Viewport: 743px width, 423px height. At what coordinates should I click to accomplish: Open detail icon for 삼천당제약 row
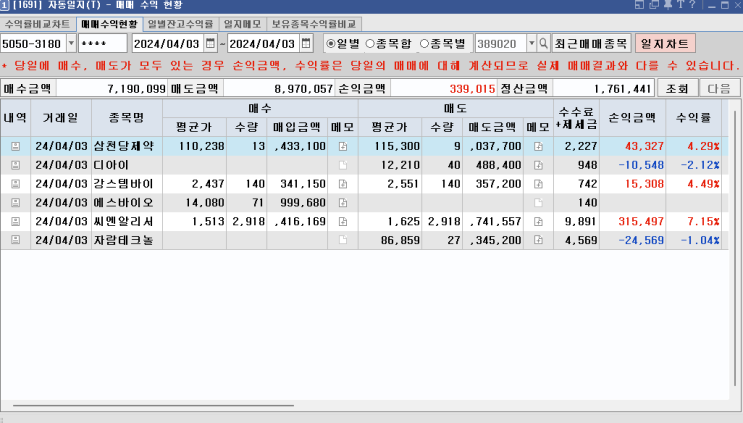coord(16,146)
